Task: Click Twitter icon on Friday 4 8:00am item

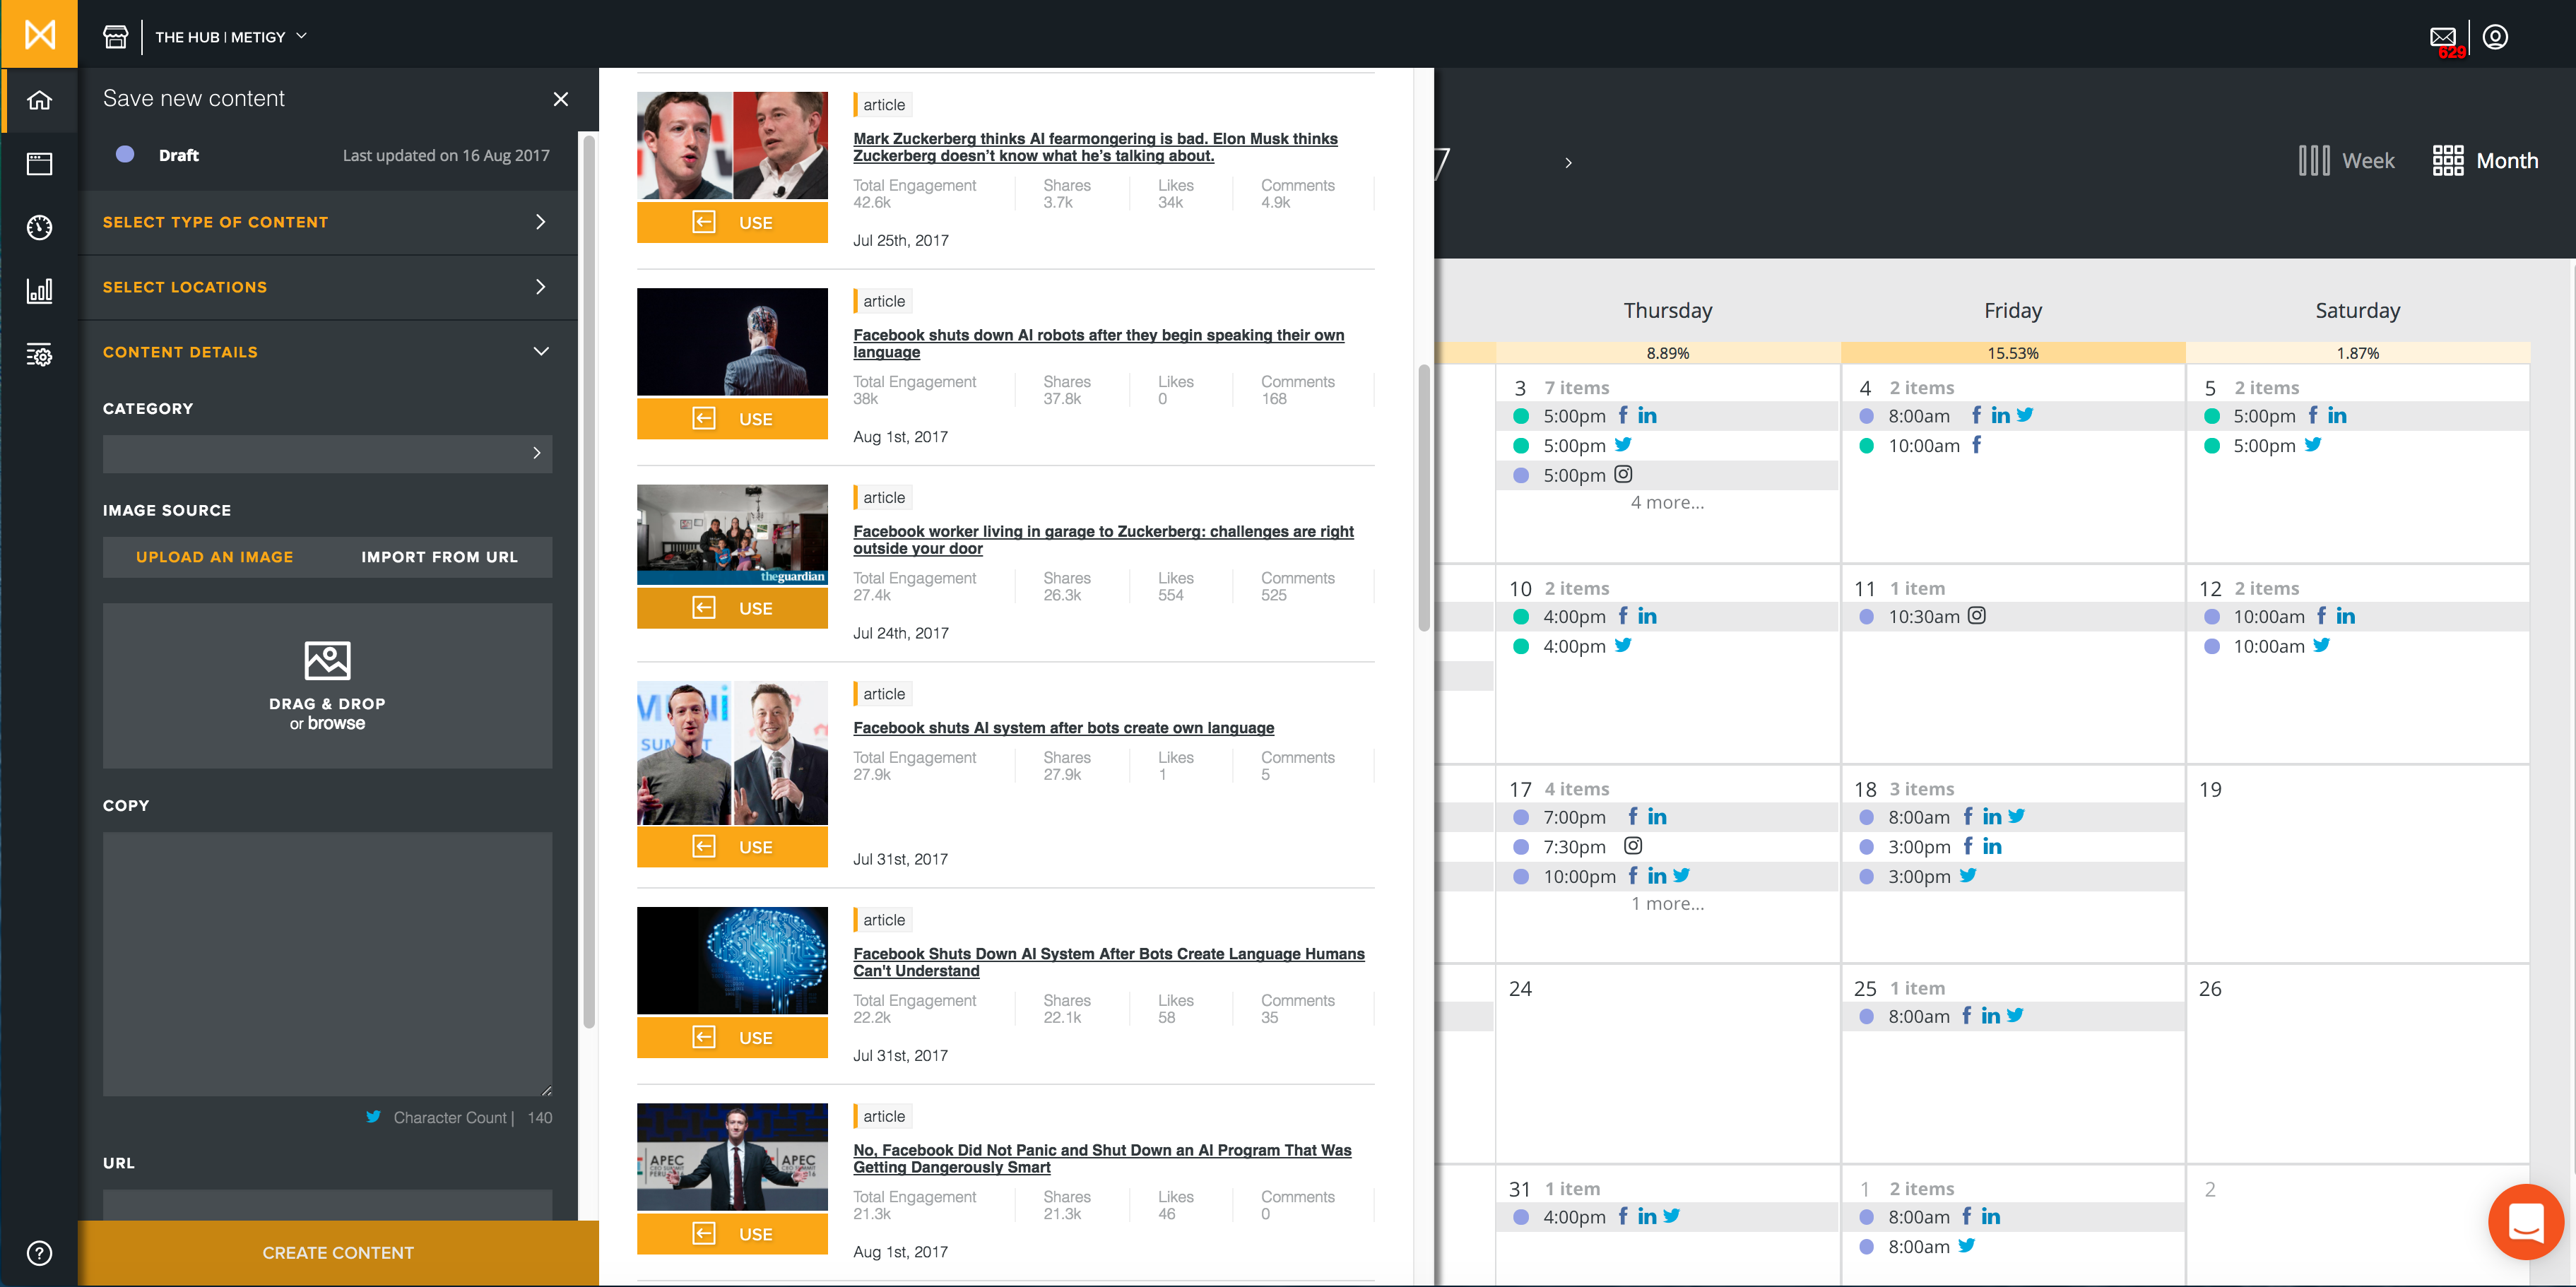Action: point(2025,415)
